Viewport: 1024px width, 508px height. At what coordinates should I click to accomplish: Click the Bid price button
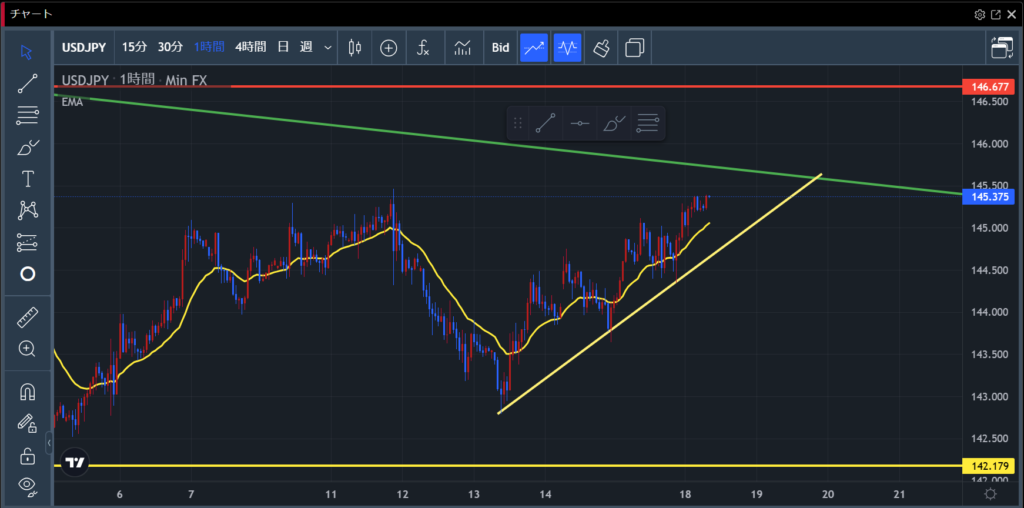pos(500,48)
